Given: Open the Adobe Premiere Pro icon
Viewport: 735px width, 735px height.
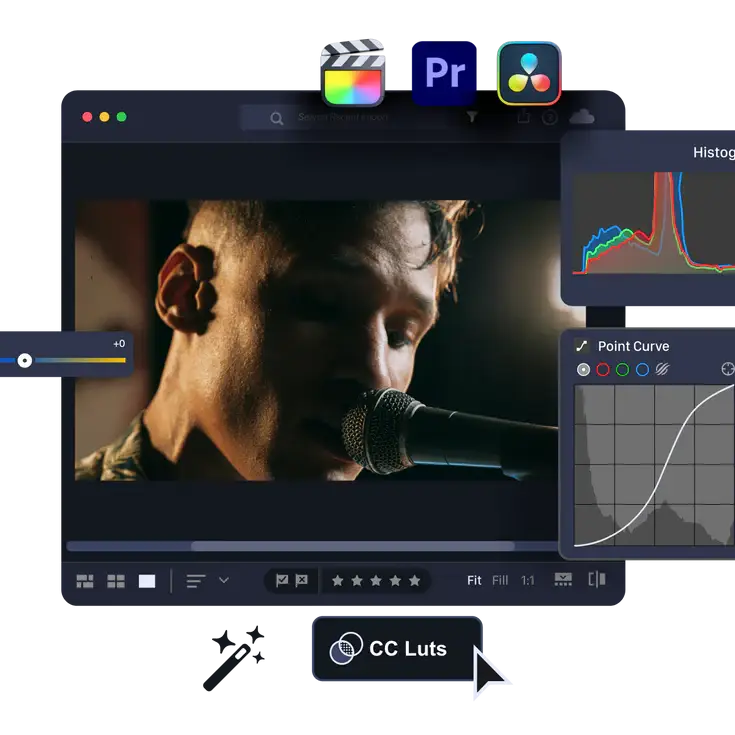Looking at the screenshot, I should pos(444,73).
